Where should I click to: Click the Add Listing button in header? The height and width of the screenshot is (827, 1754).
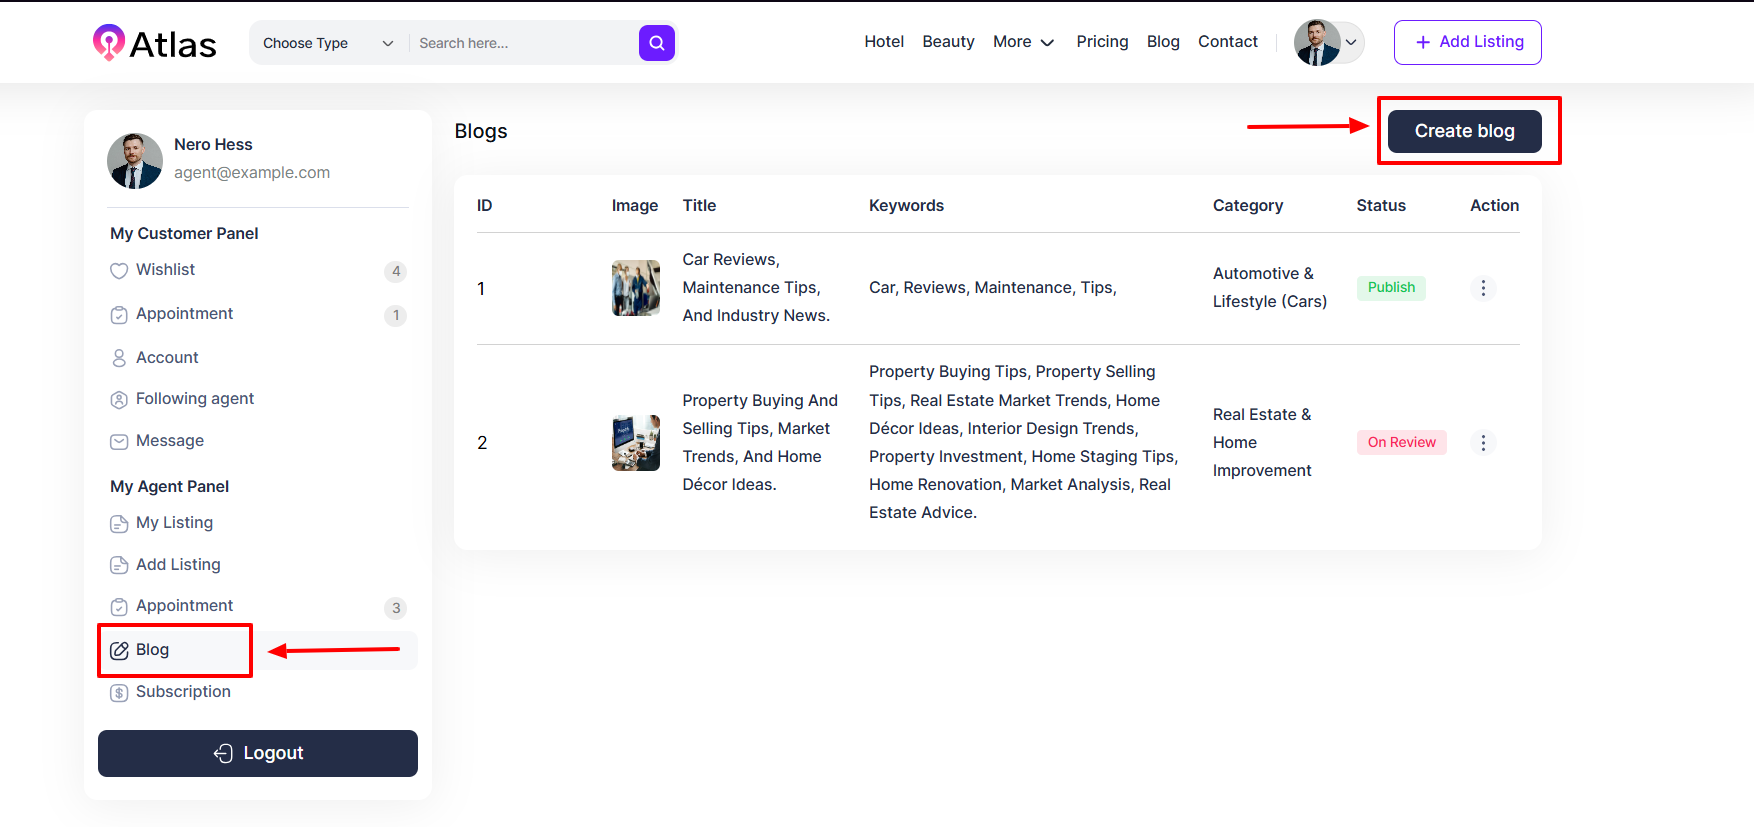1467,42
